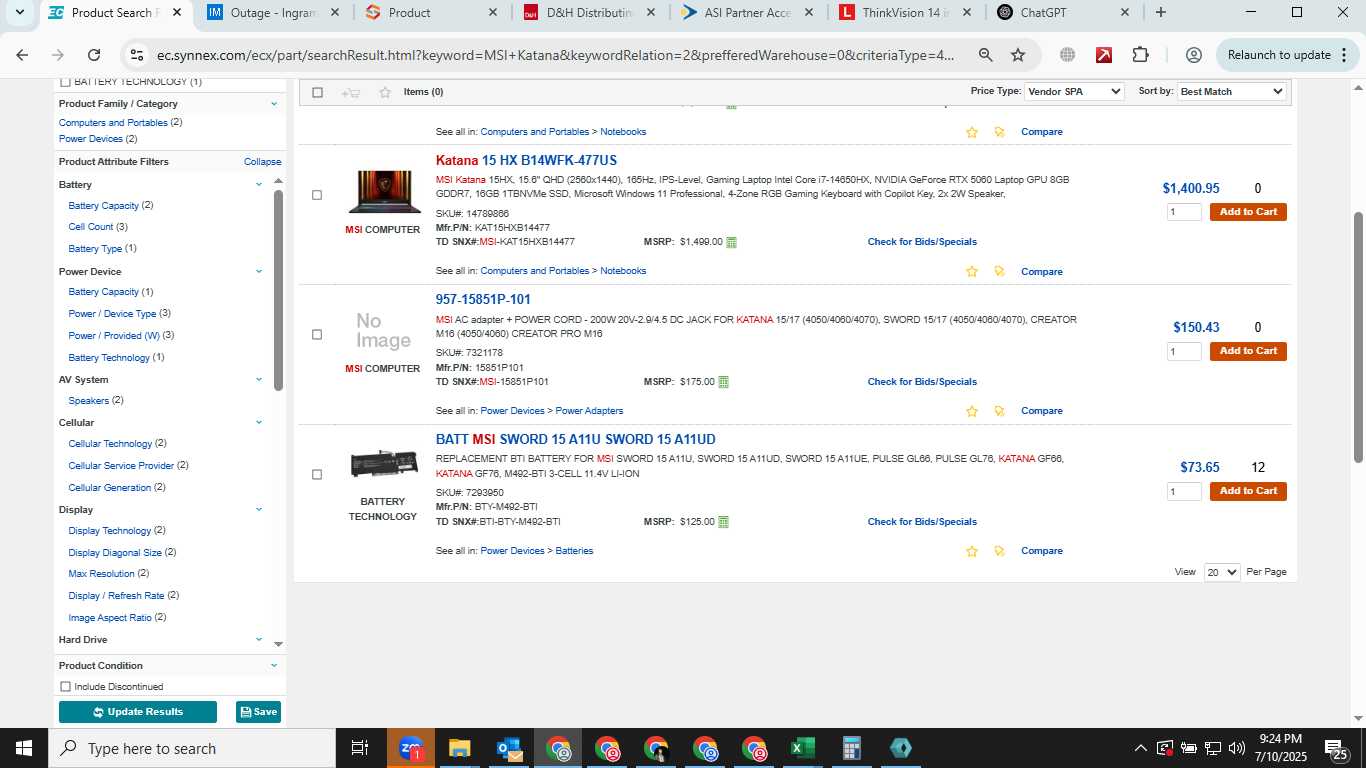Star the 957-15851P-101 product

972,411
